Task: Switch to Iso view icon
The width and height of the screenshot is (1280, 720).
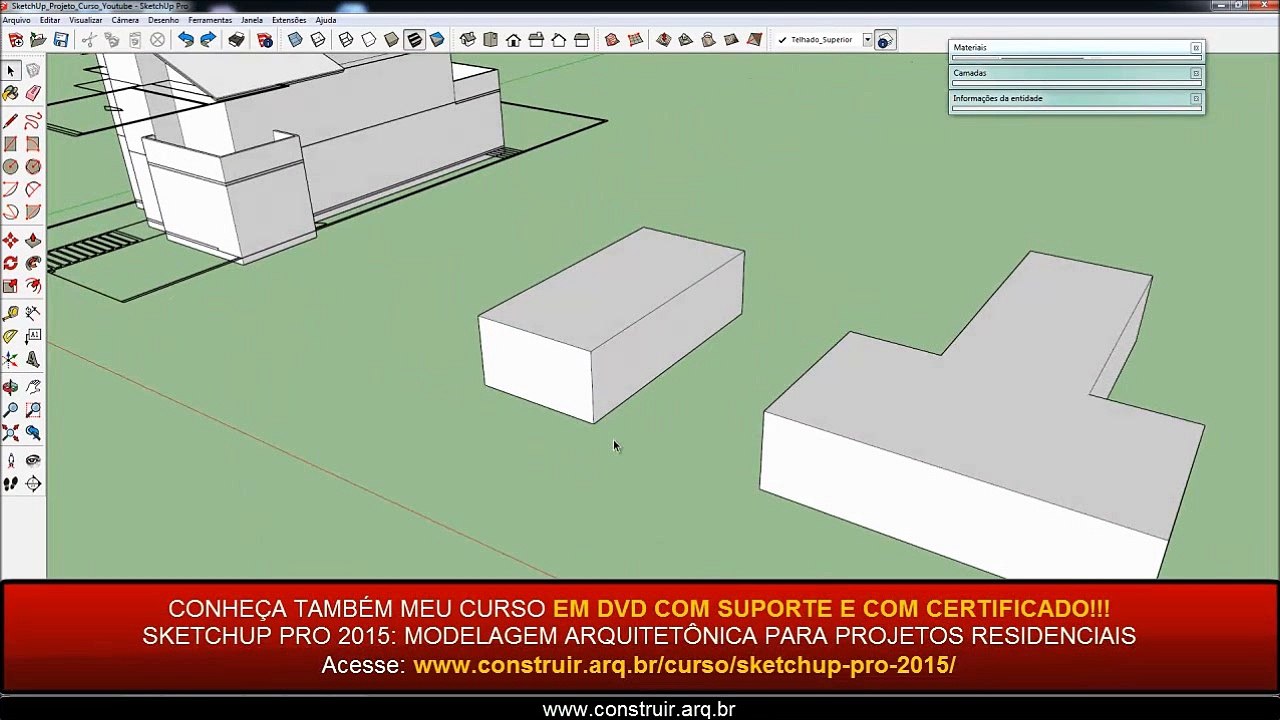Action: click(x=467, y=40)
